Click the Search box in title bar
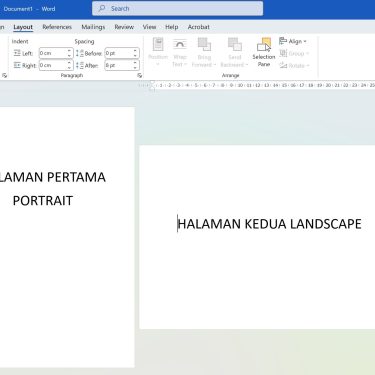Screen dimensions: 375x375 tap(177, 8)
